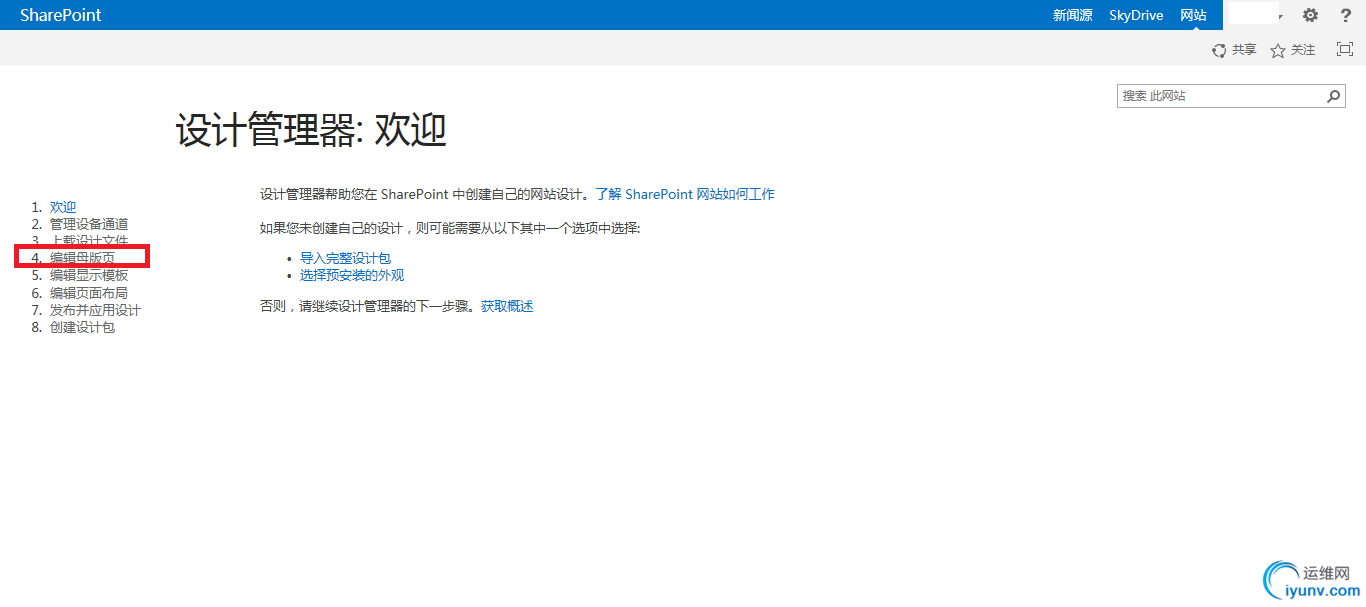Open step 2 管理设备通道
This screenshot has height=607, width=1366.
89,224
